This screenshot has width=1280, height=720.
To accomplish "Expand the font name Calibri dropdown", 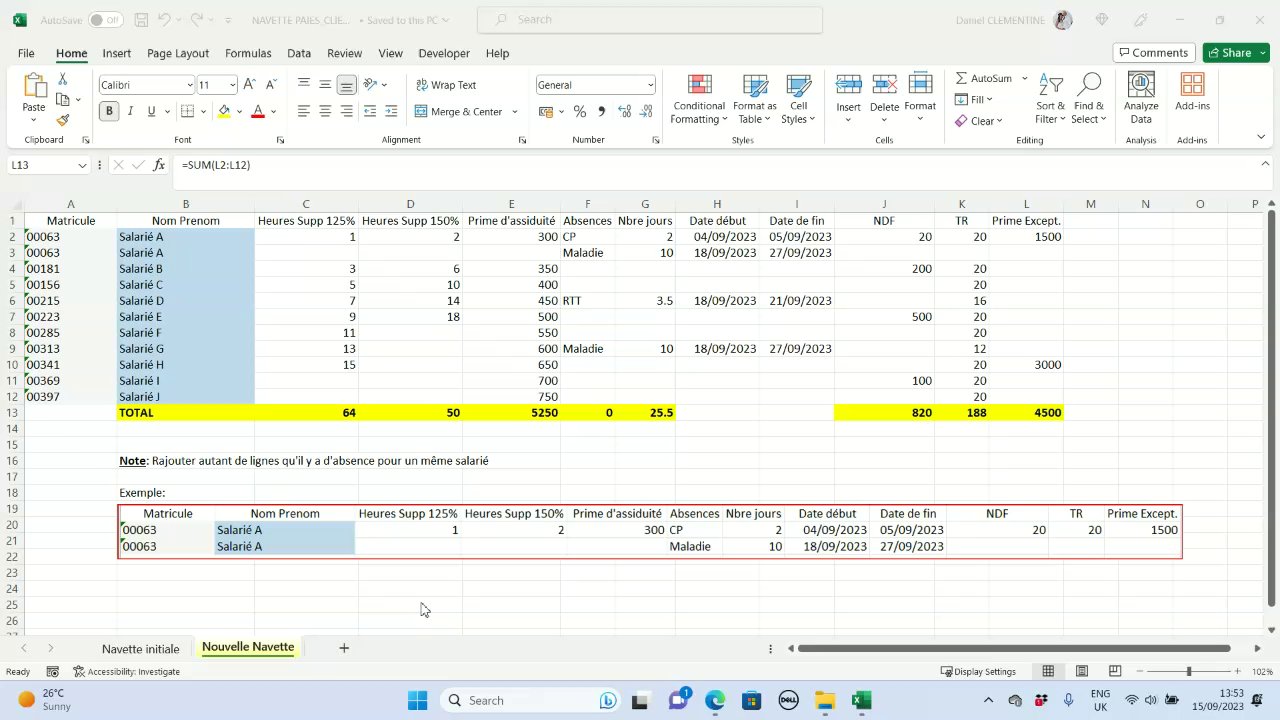I will coord(189,85).
